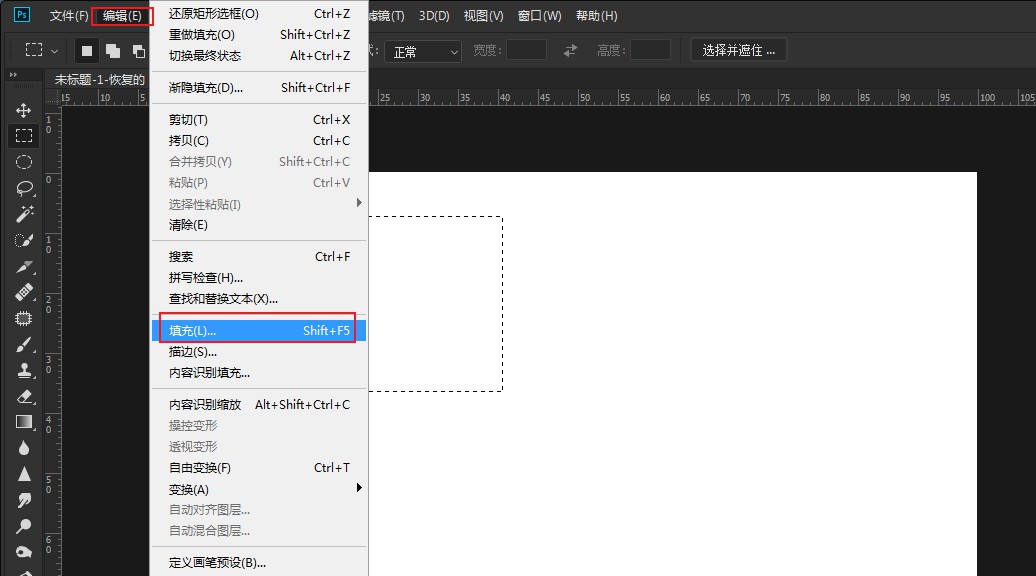Open the style dropdown showing 正常
The height and width of the screenshot is (576, 1036).
click(423, 52)
